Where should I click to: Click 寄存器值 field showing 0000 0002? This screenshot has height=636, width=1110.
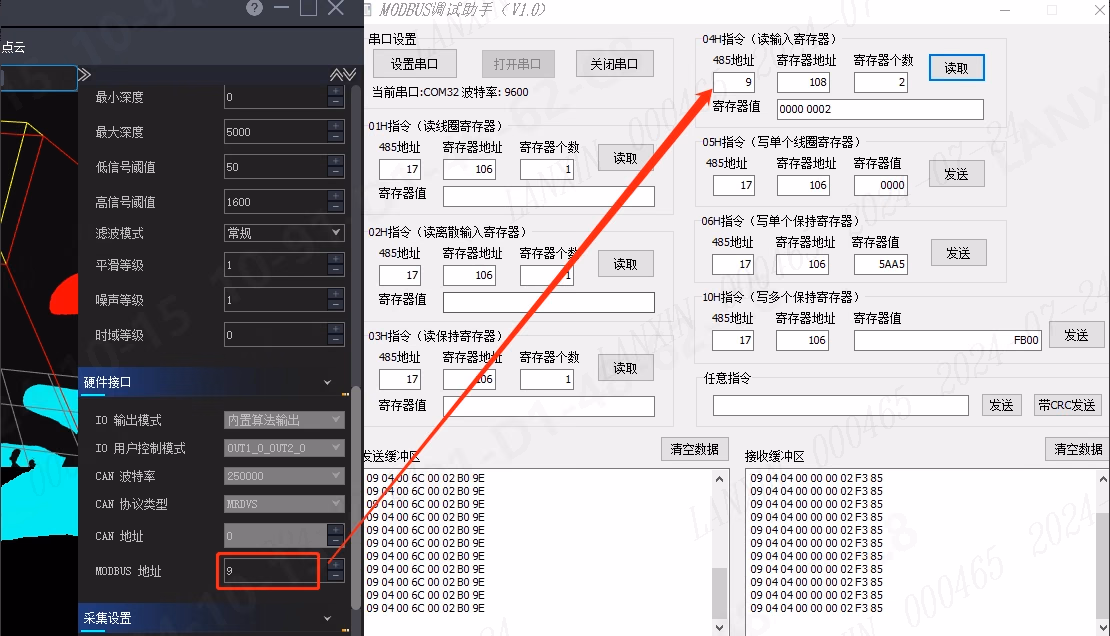[x=880, y=109]
